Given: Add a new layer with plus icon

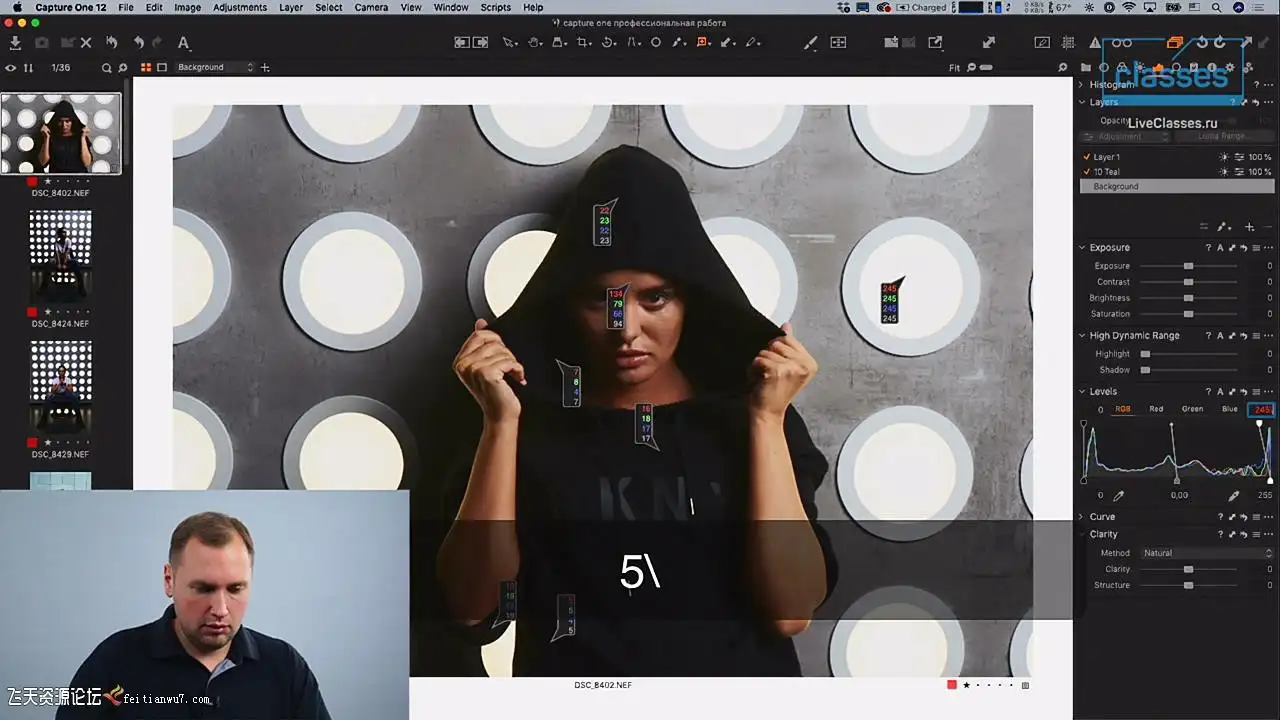Looking at the screenshot, I should (x=1249, y=227).
